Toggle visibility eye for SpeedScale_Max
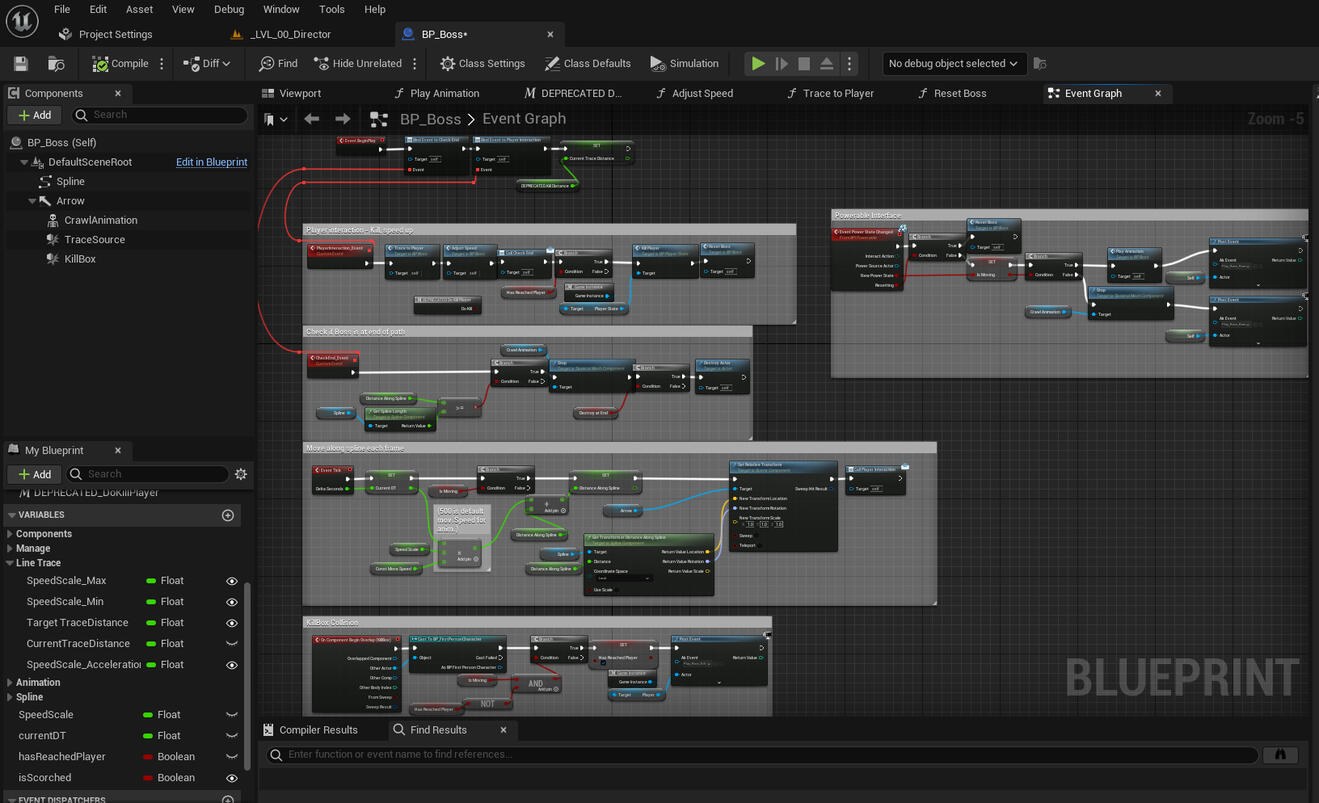The image size is (1319, 803). click(x=232, y=581)
